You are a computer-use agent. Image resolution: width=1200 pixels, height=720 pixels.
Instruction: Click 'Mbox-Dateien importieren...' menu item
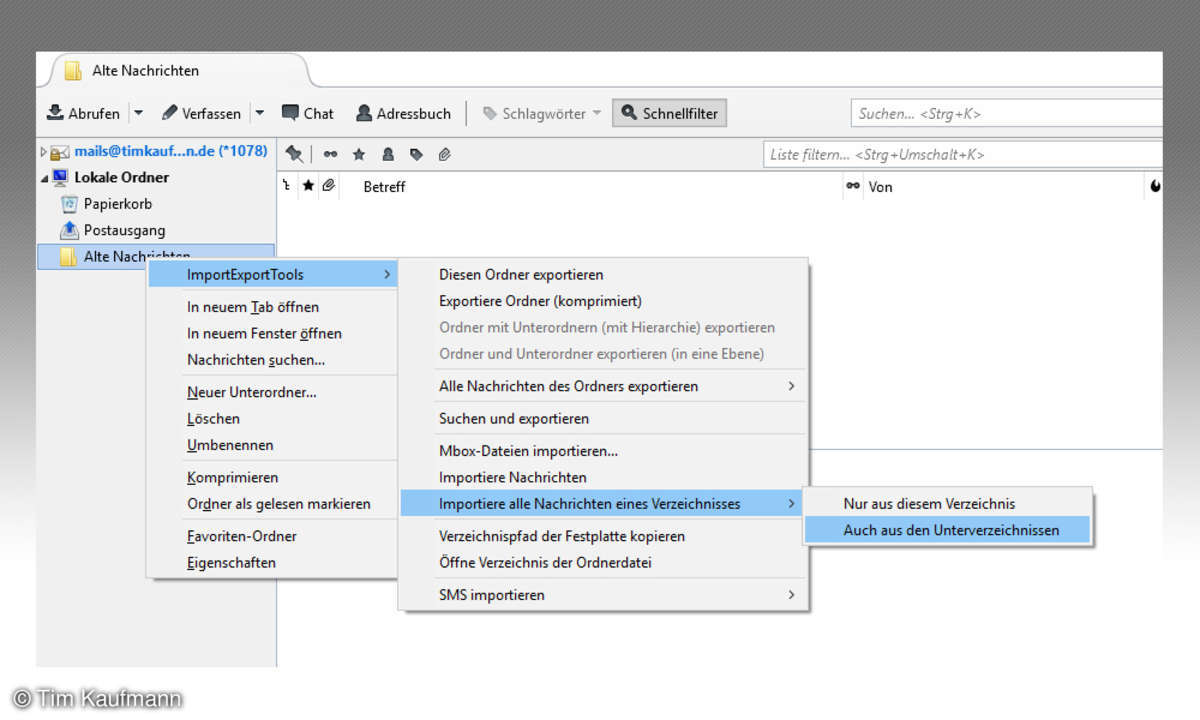pos(528,451)
